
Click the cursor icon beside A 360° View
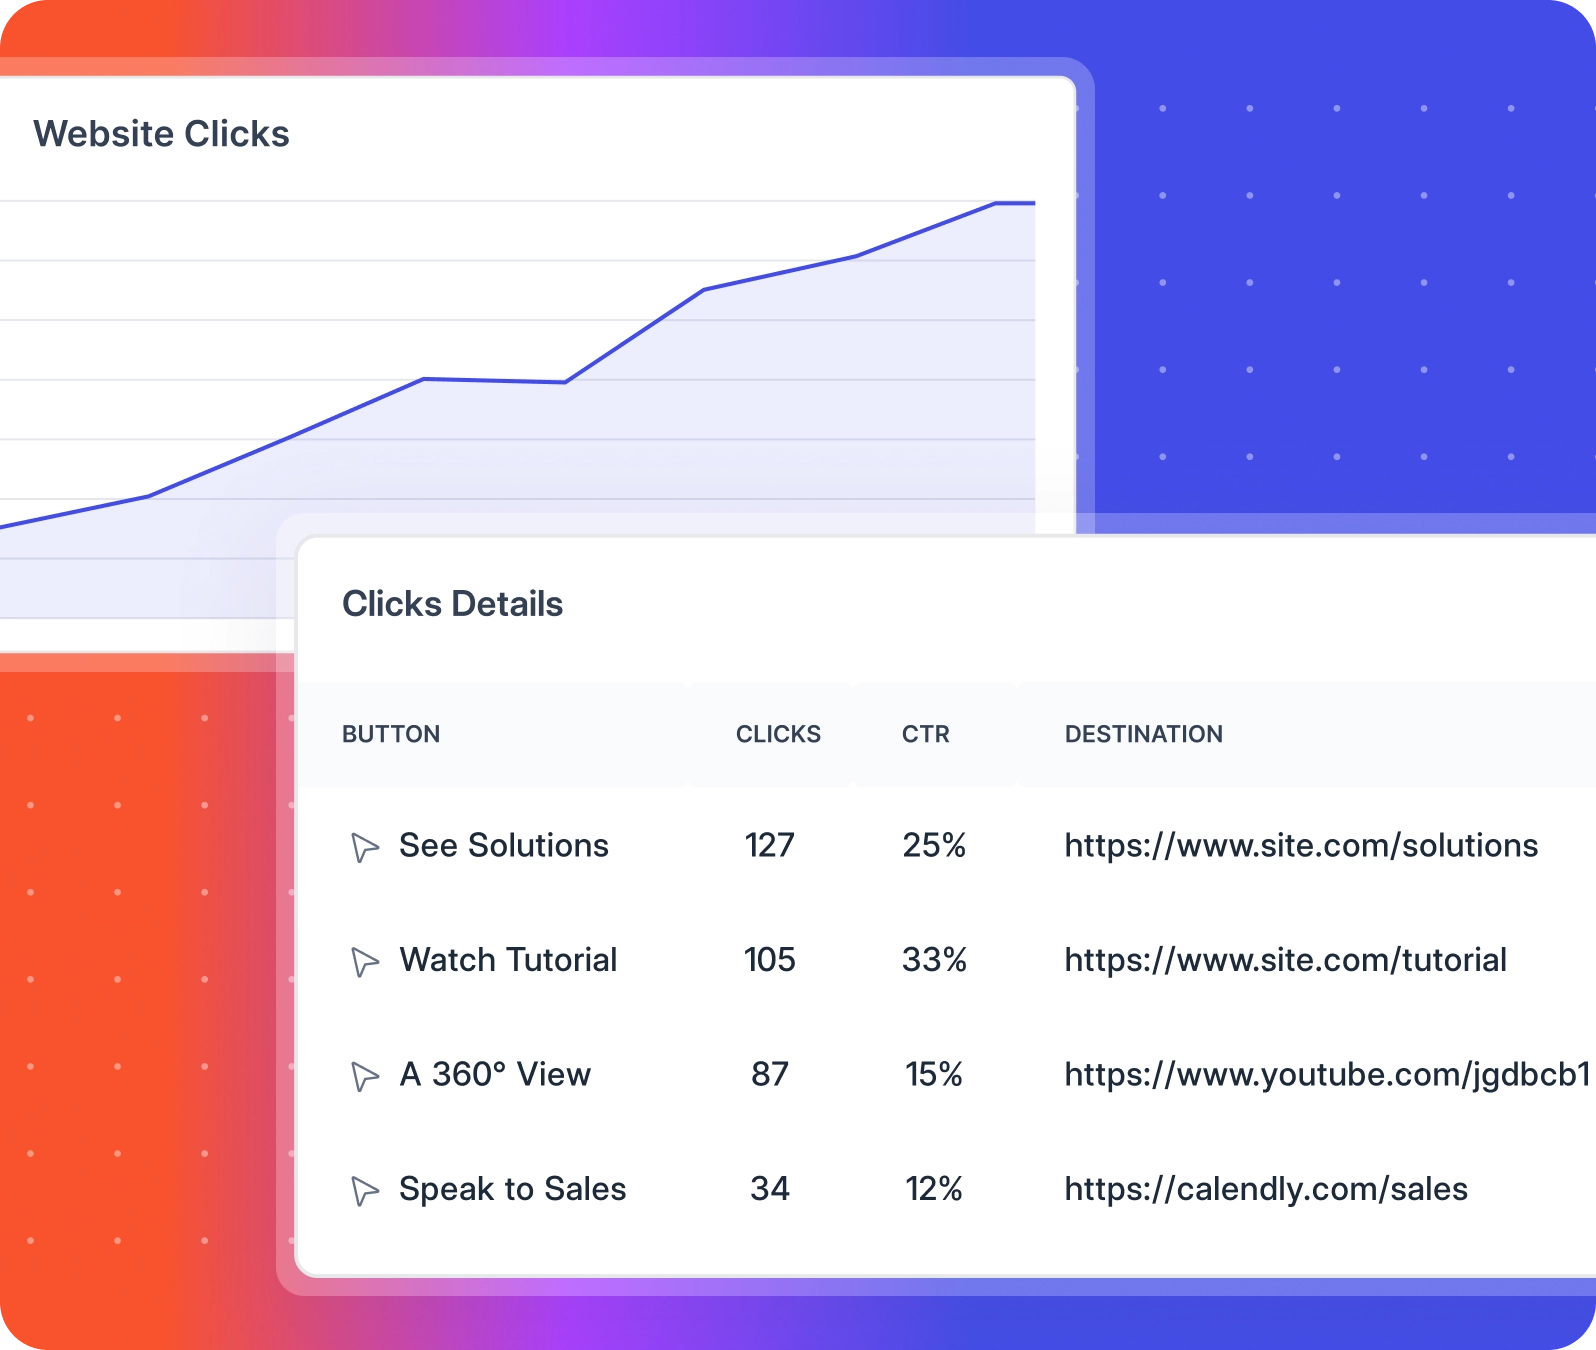tap(364, 1076)
